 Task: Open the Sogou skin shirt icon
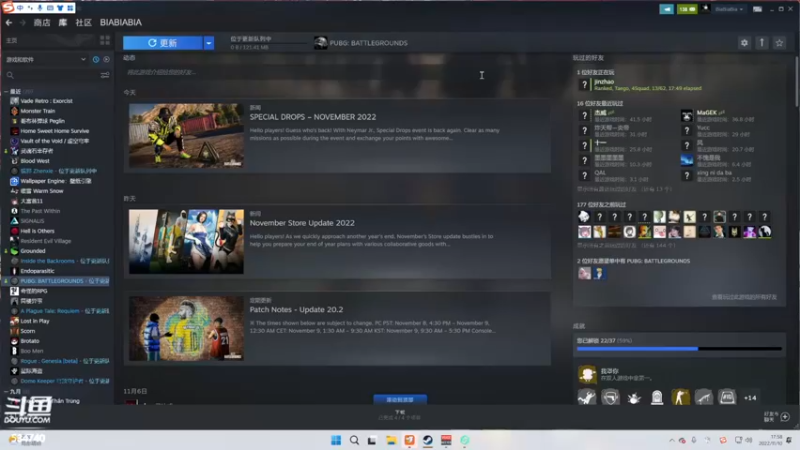(60, 8)
